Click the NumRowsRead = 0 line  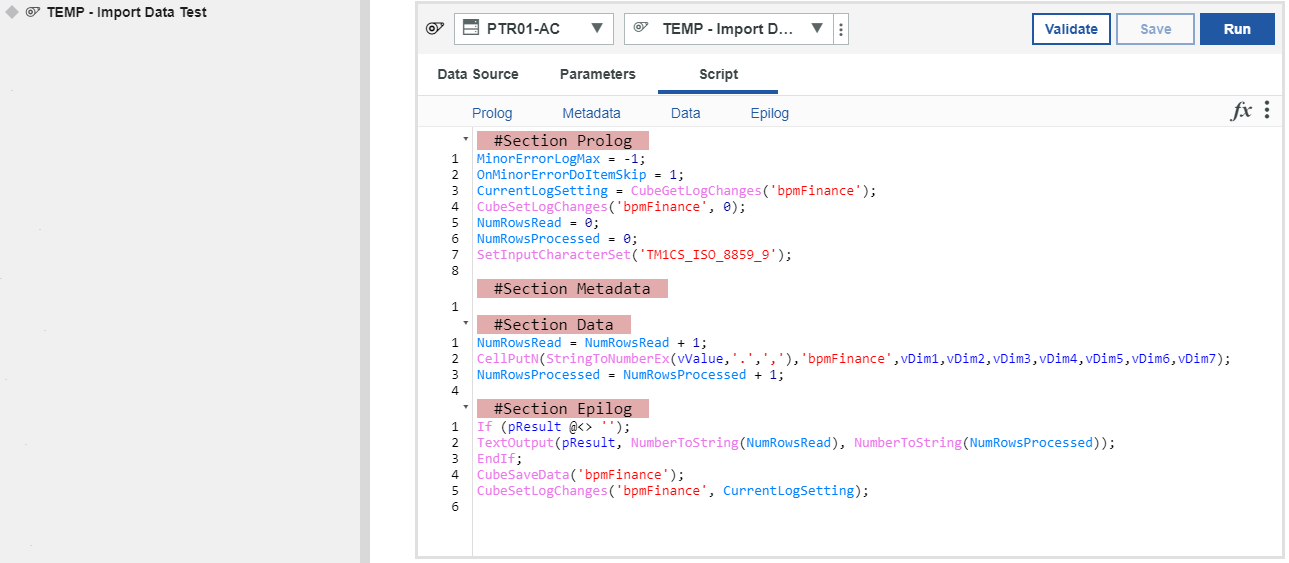point(538,222)
